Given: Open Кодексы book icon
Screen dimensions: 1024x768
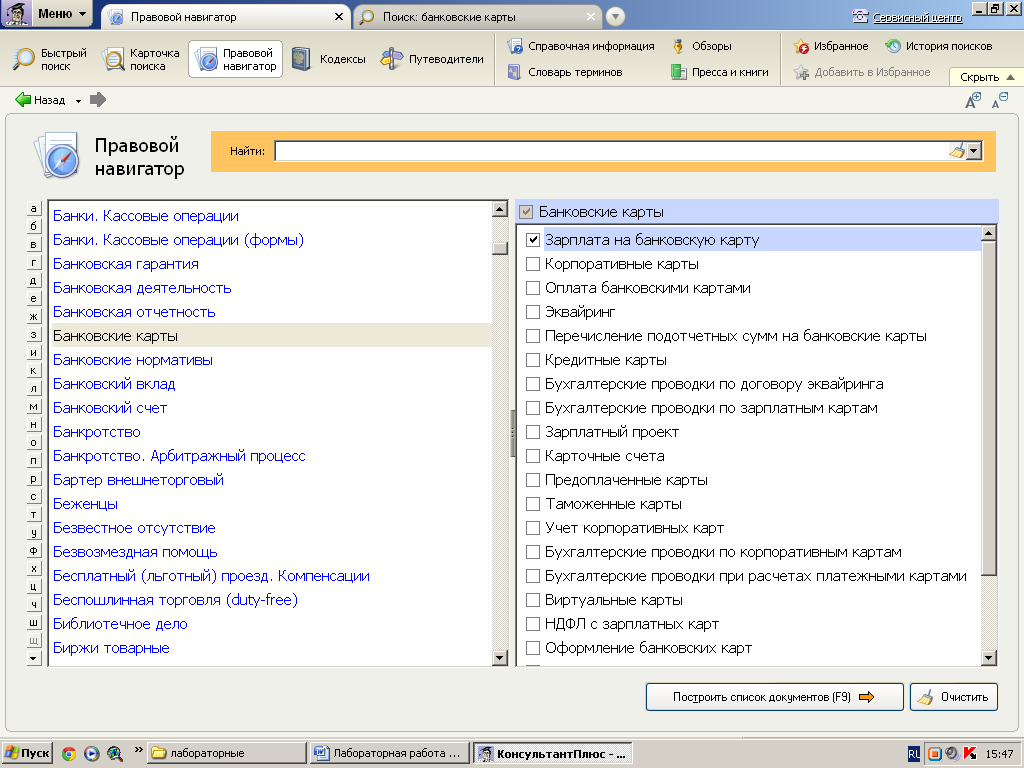Looking at the screenshot, I should click(x=301, y=59).
